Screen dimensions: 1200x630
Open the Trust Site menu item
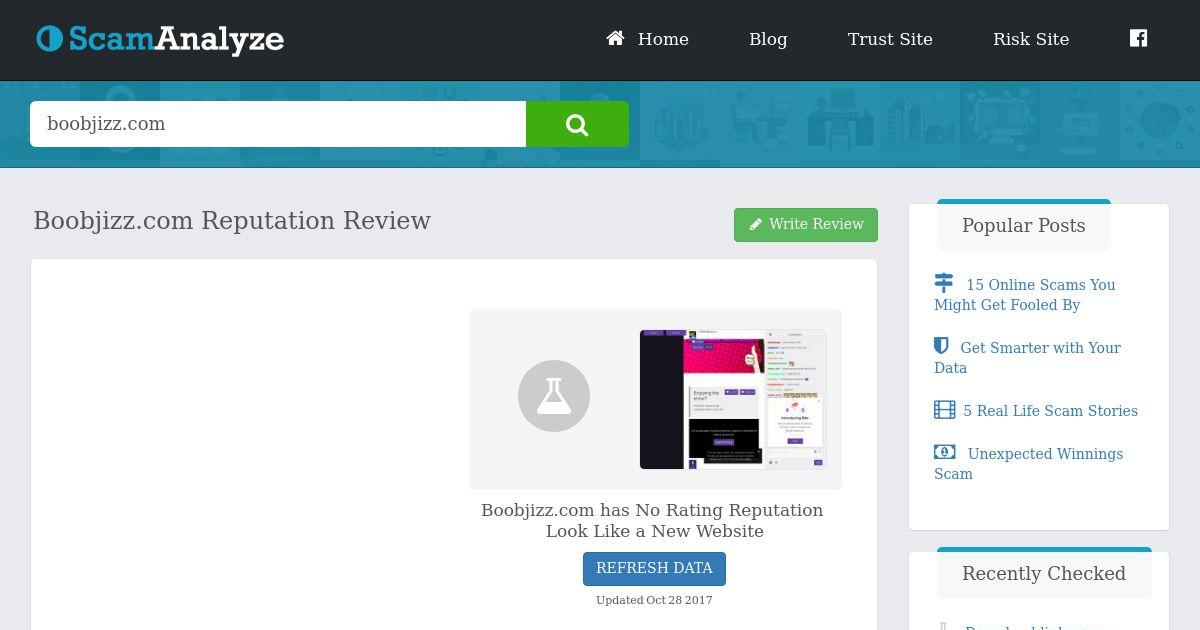890,39
